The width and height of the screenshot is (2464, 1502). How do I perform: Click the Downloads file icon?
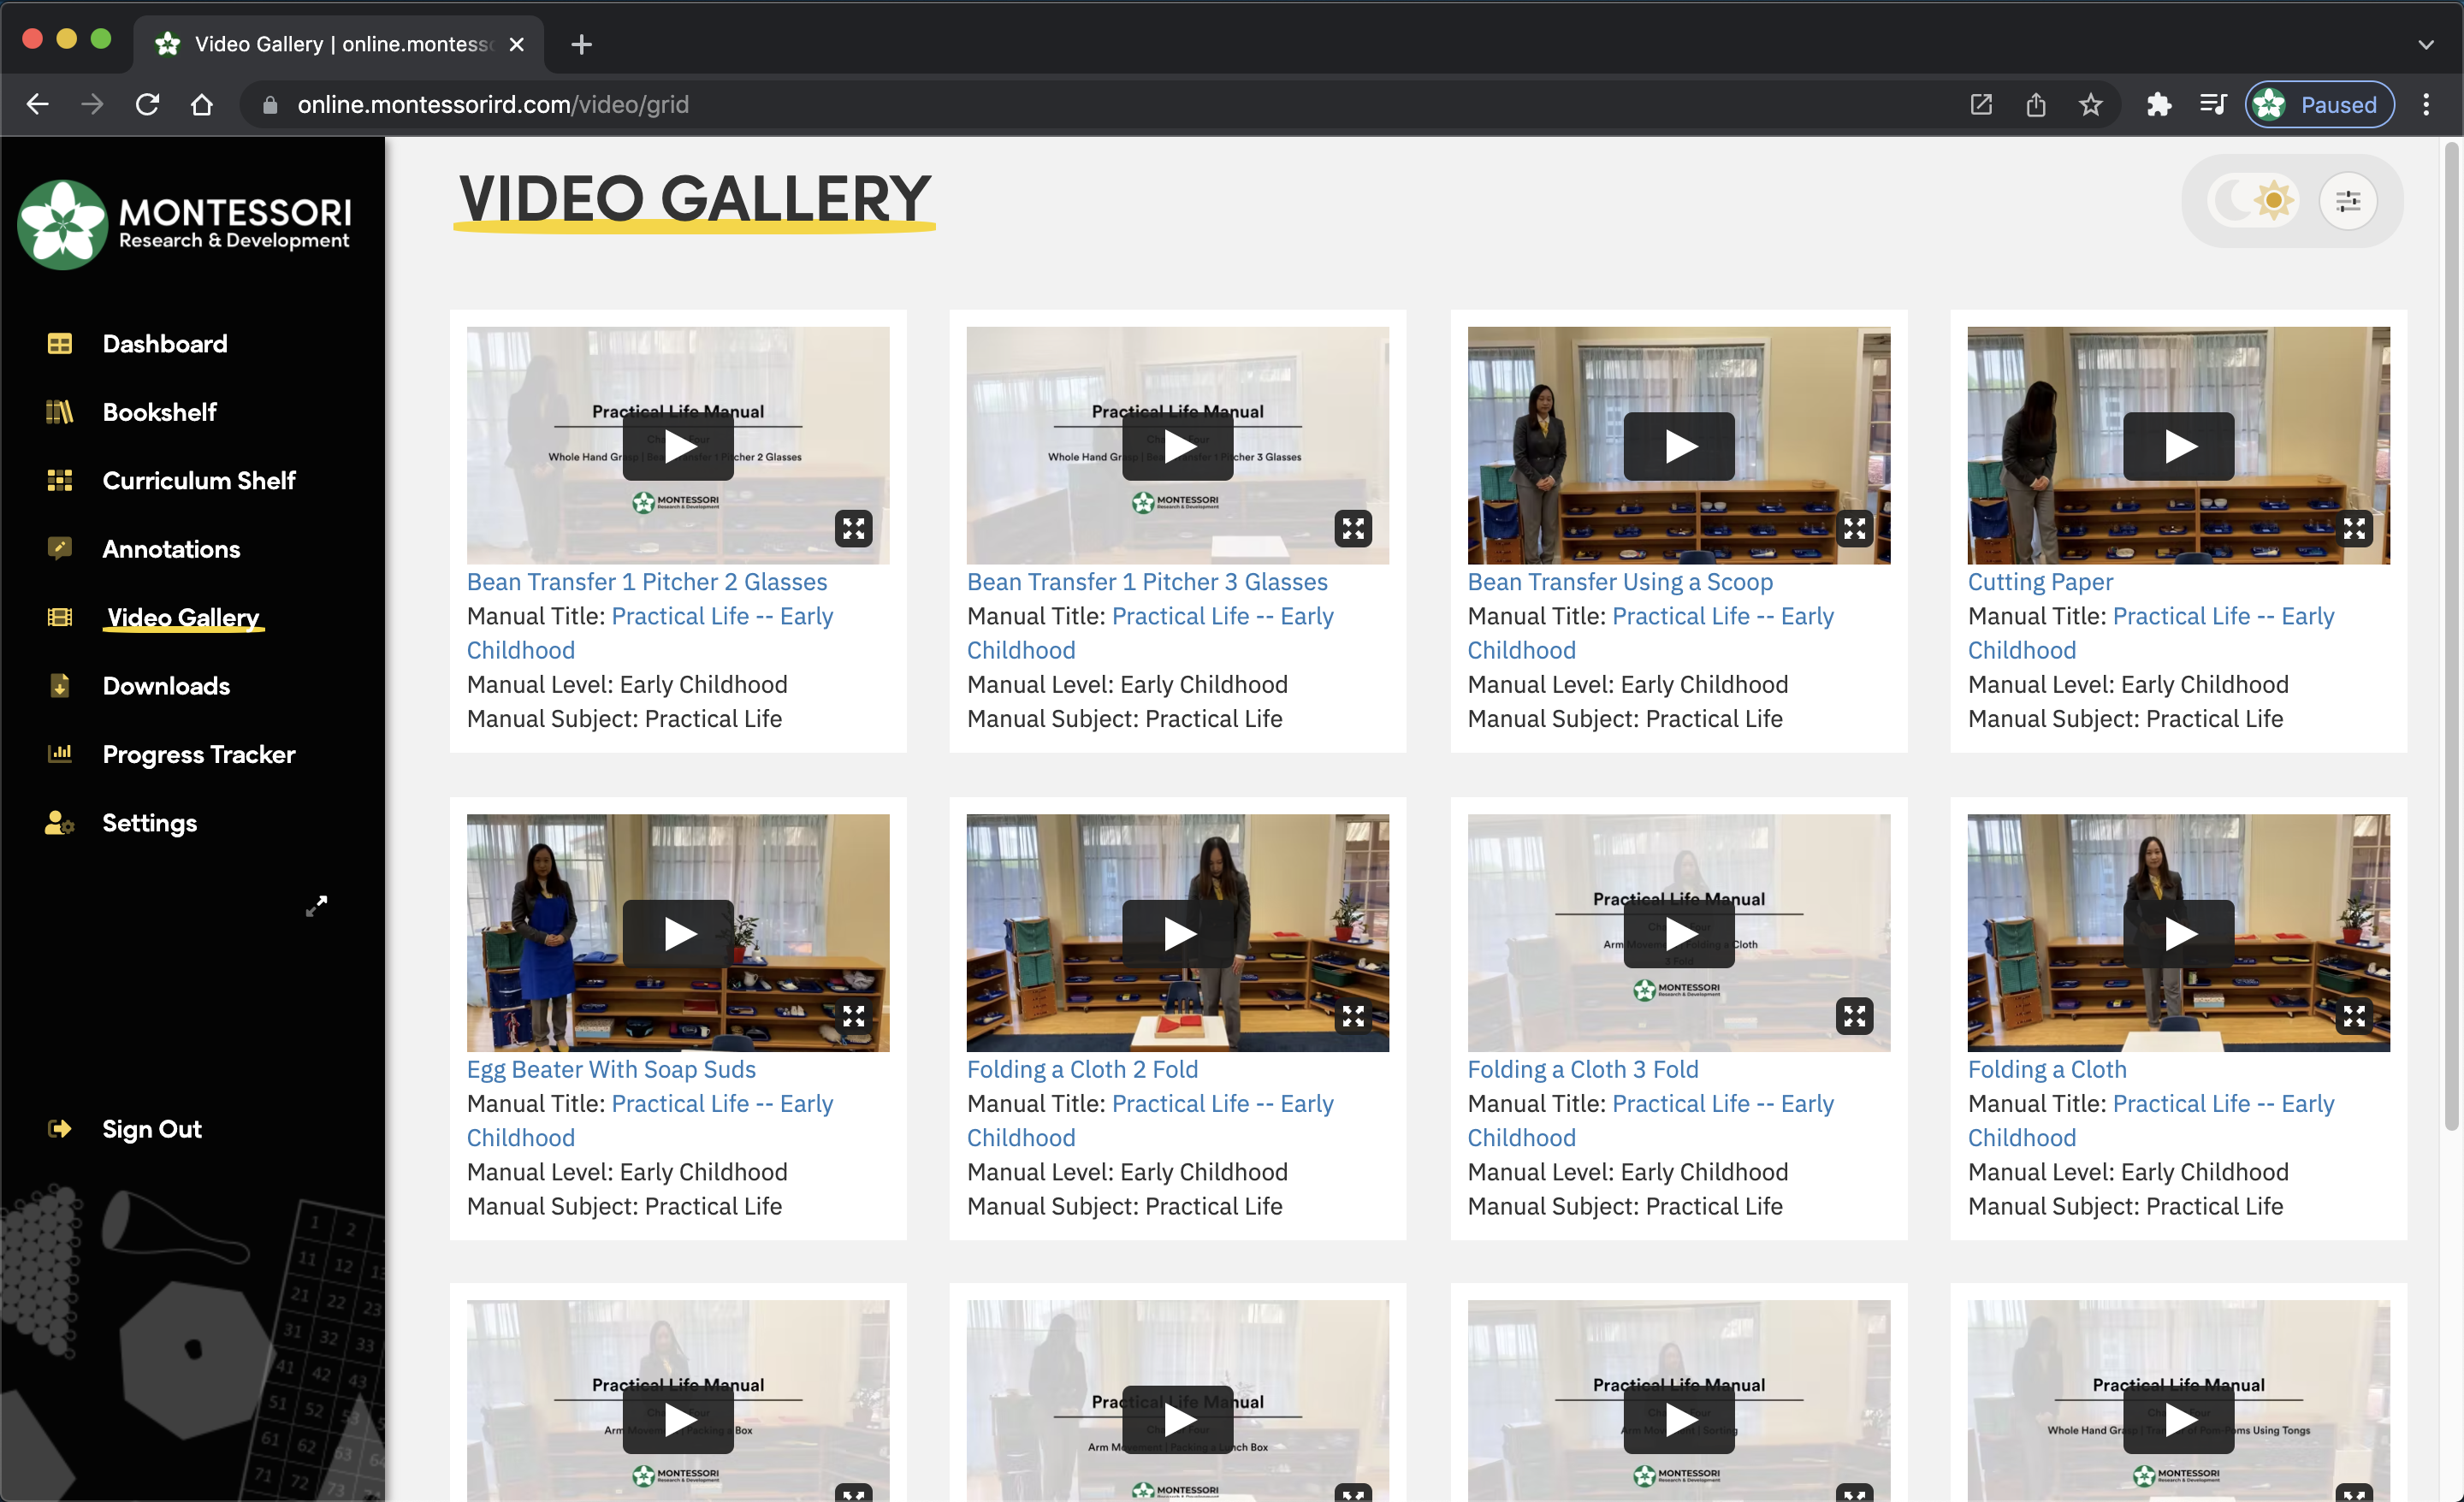[60, 686]
